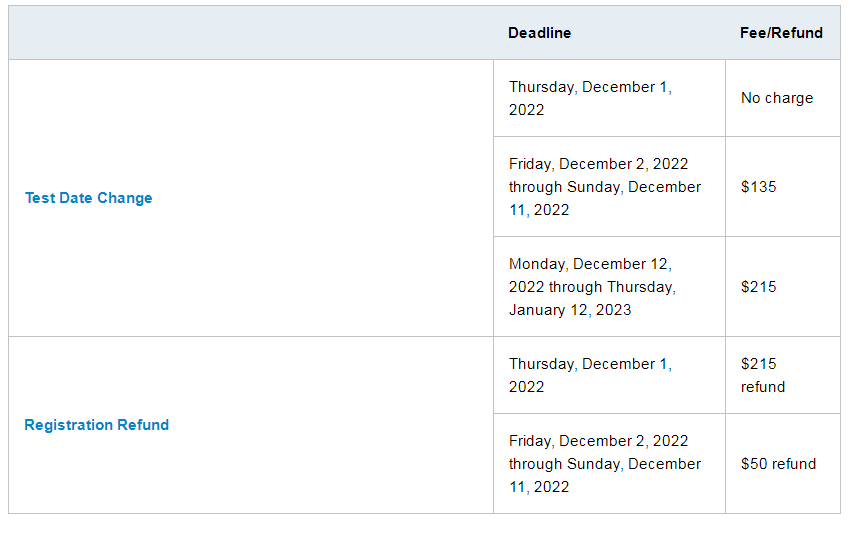Click the Deadline column header
The width and height of the screenshot is (864, 539).
tap(539, 33)
